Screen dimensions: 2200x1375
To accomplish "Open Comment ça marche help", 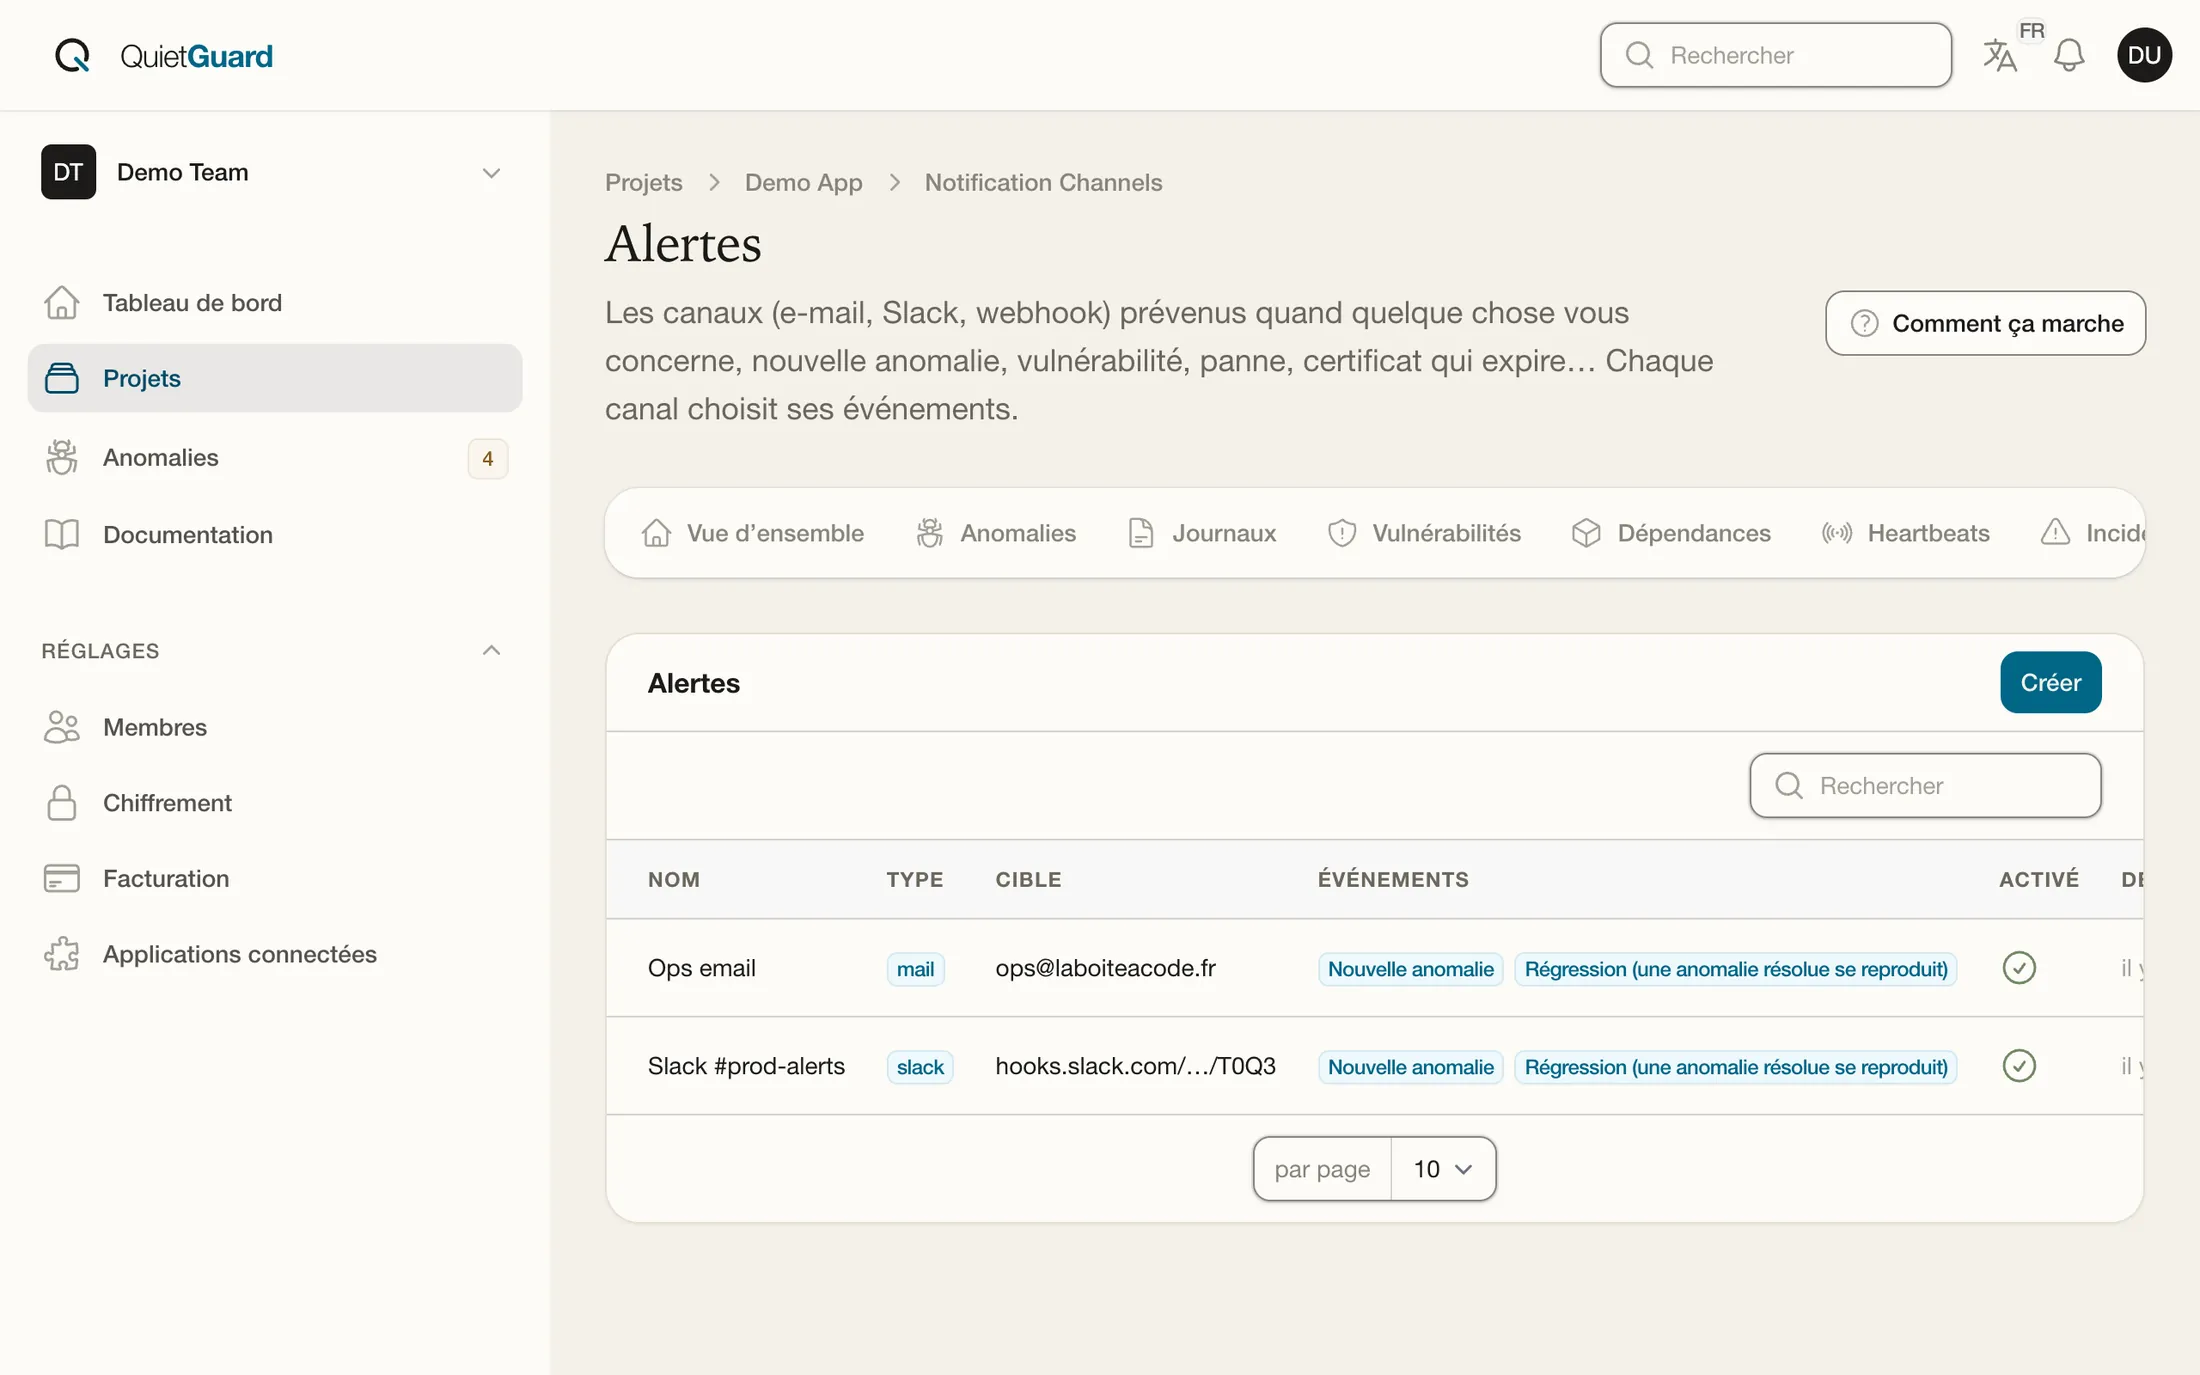I will pyautogui.click(x=1985, y=323).
